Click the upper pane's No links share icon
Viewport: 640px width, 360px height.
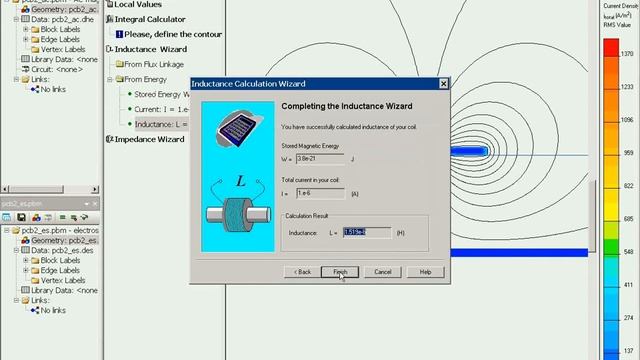35,89
